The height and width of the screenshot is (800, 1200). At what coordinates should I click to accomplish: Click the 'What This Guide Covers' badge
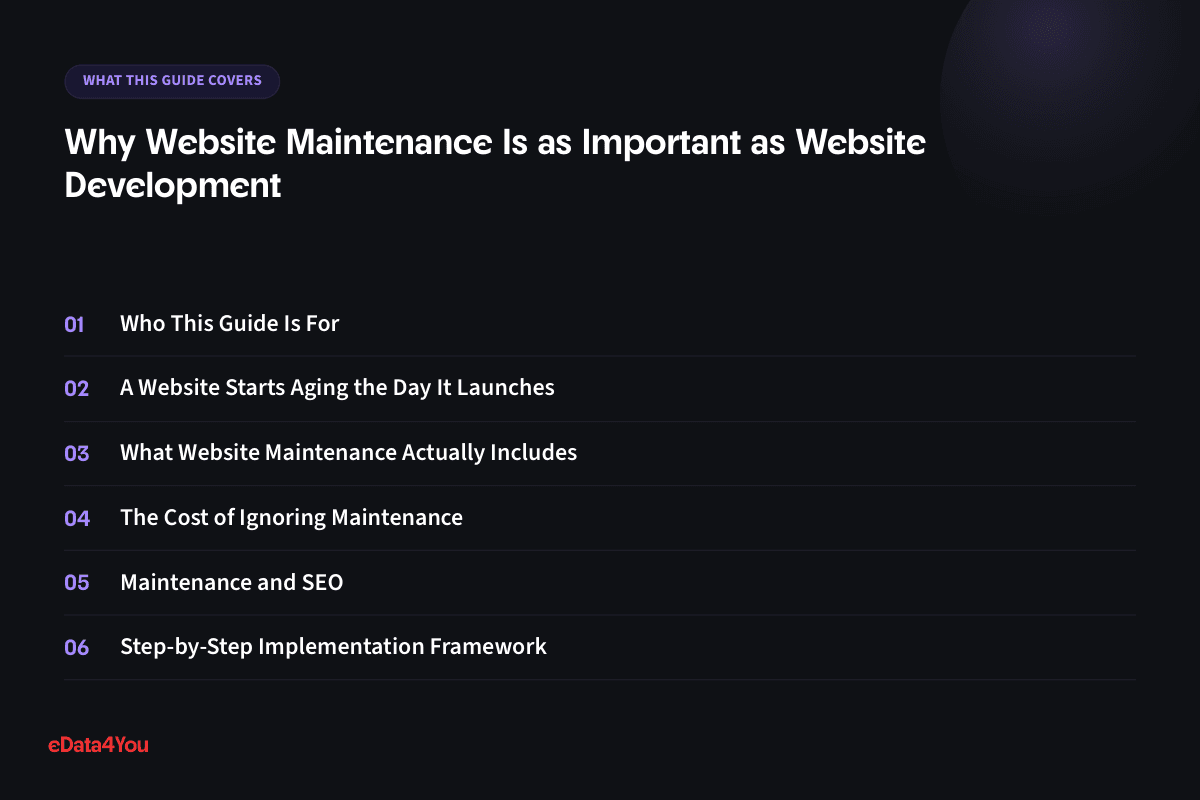click(172, 81)
